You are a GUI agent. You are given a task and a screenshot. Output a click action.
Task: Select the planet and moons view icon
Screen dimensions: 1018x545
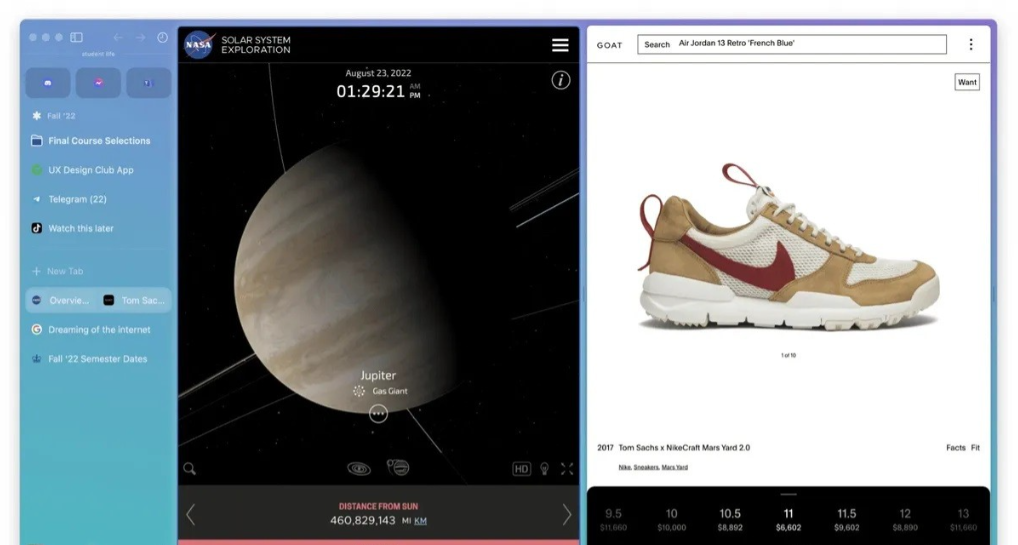coord(398,468)
